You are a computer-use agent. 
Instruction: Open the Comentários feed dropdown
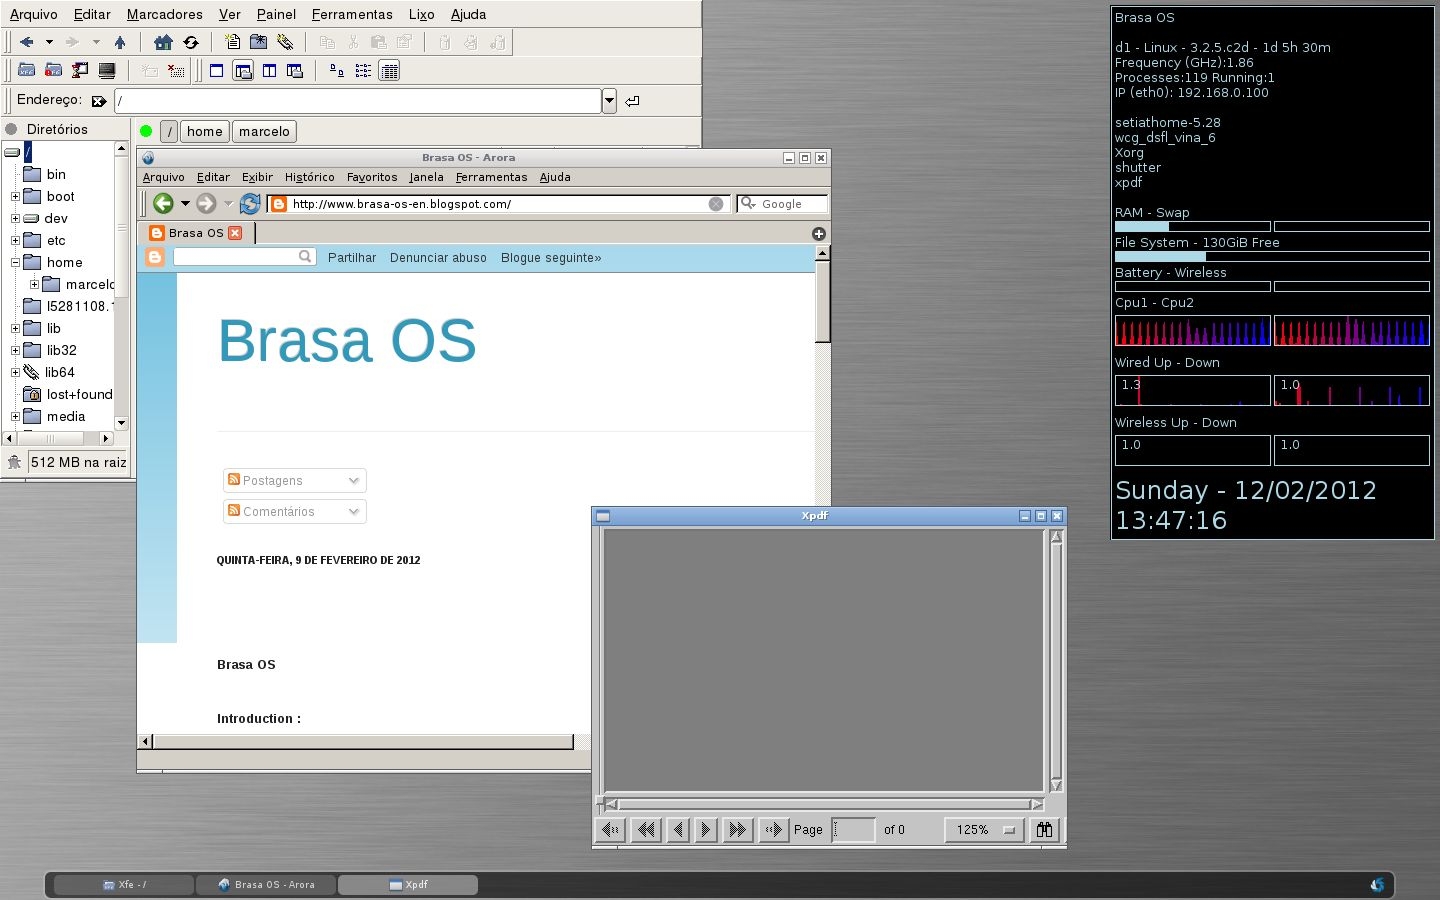tap(295, 512)
